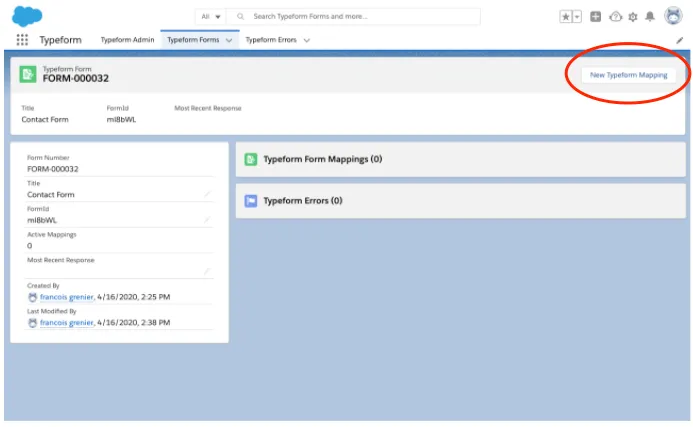Open the global actions plus icon
693x427 pixels.
tap(596, 17)
